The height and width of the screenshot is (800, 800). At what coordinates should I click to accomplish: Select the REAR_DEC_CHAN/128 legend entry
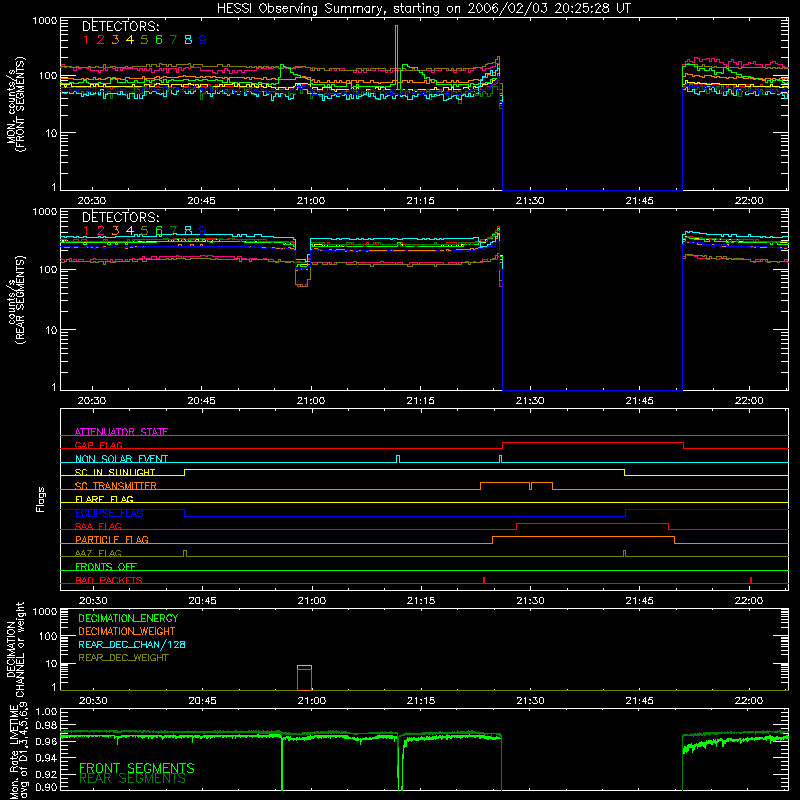click(x=132, y=644)
